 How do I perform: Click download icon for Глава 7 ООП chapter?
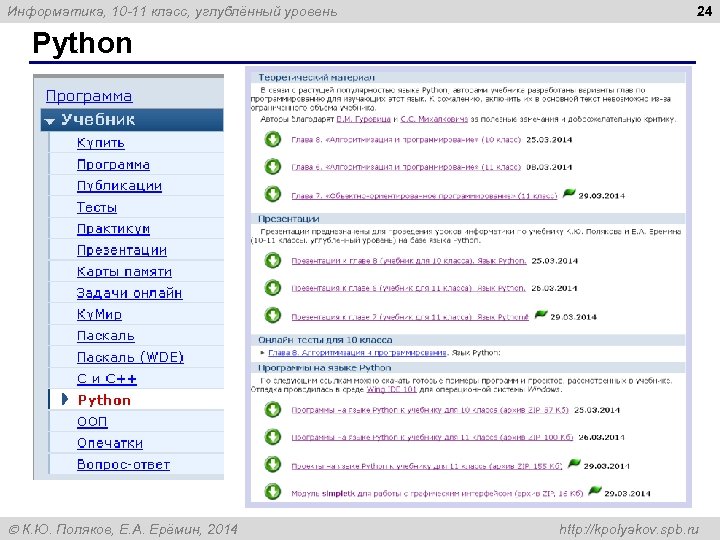(273, 194)
